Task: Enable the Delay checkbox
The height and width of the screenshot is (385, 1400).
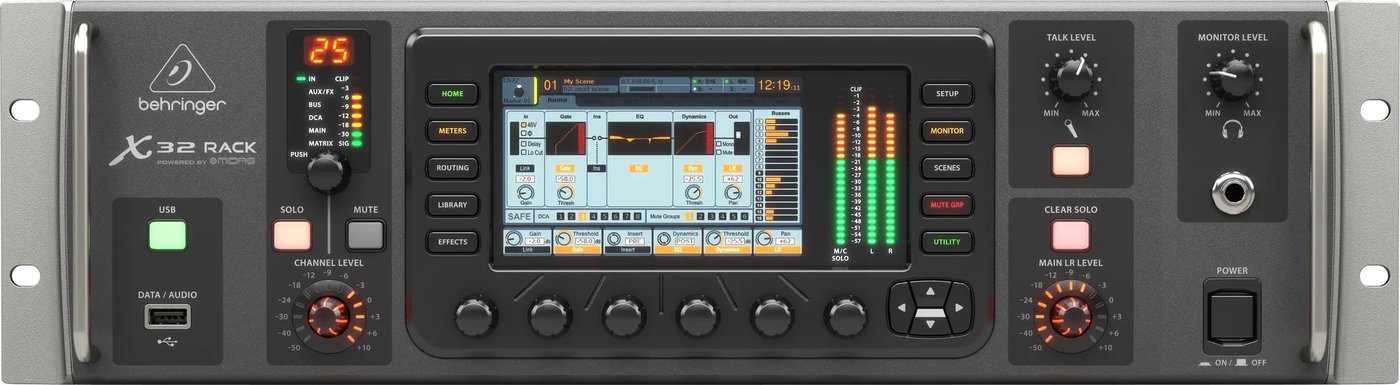Action: point(523,144)
